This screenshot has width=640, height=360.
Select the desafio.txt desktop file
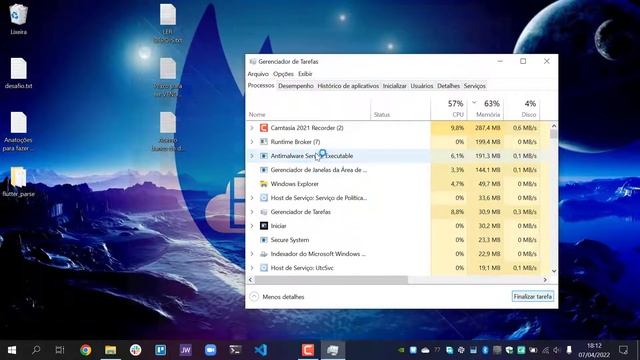(x=18, y=73)
